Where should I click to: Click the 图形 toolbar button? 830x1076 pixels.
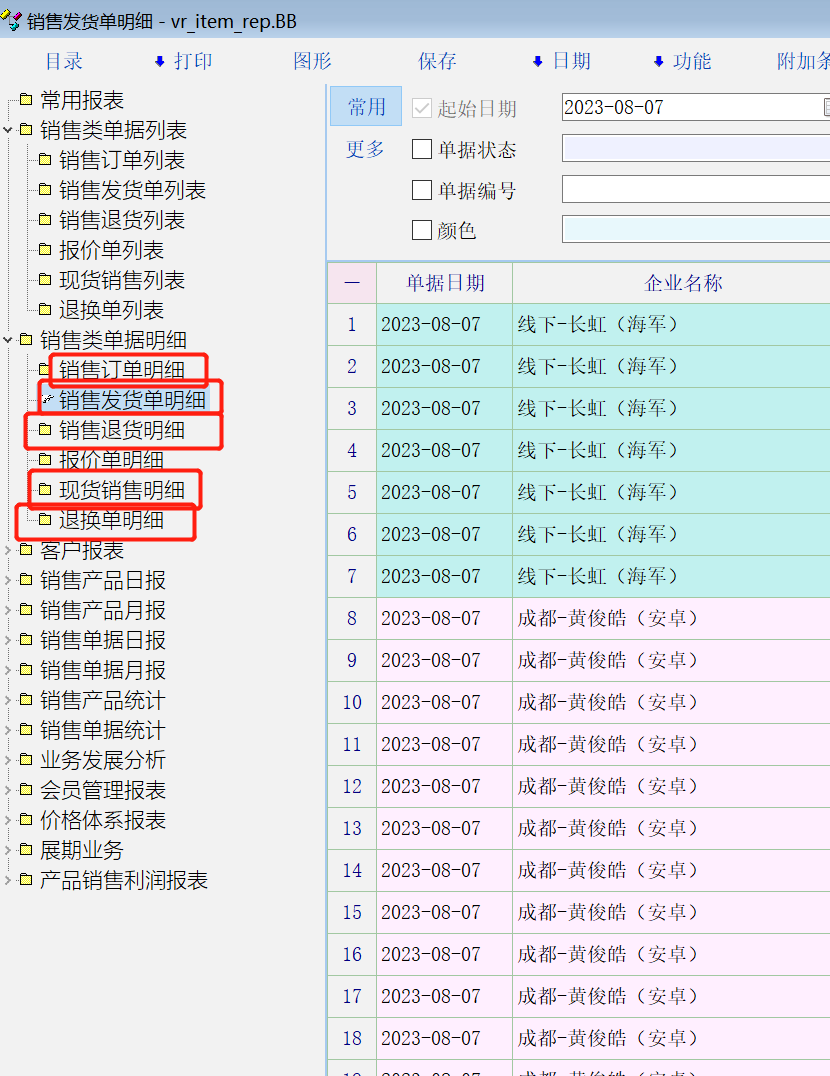click(x=312, y=62)
